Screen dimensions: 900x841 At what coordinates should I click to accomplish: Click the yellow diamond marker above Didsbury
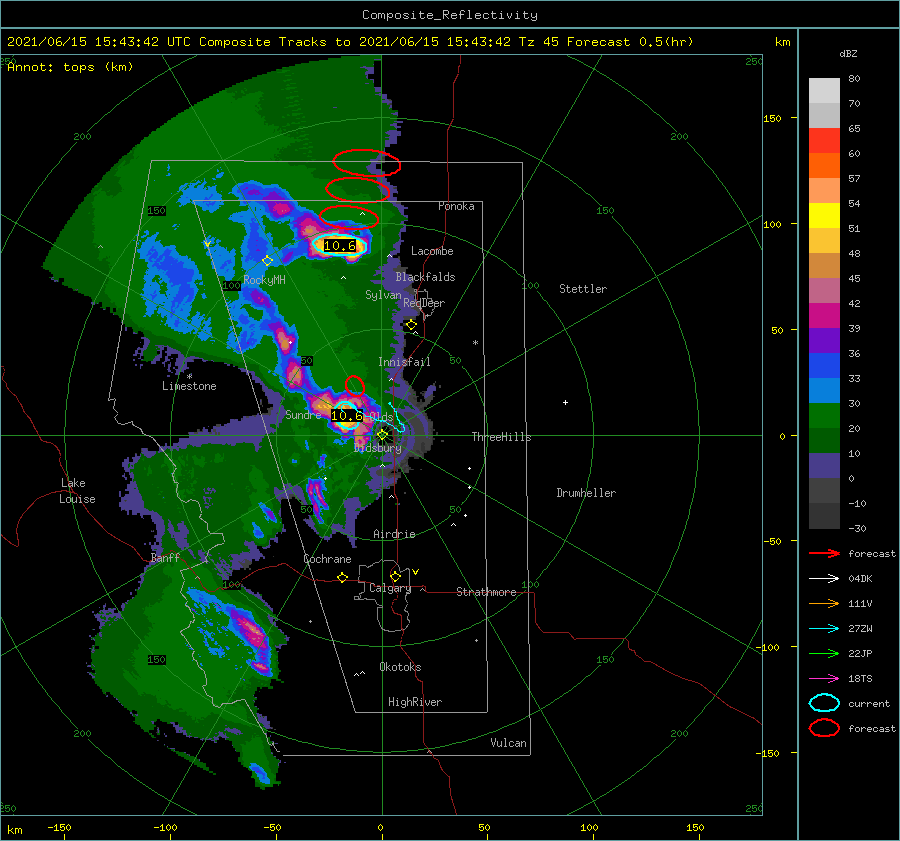(382, 435)
